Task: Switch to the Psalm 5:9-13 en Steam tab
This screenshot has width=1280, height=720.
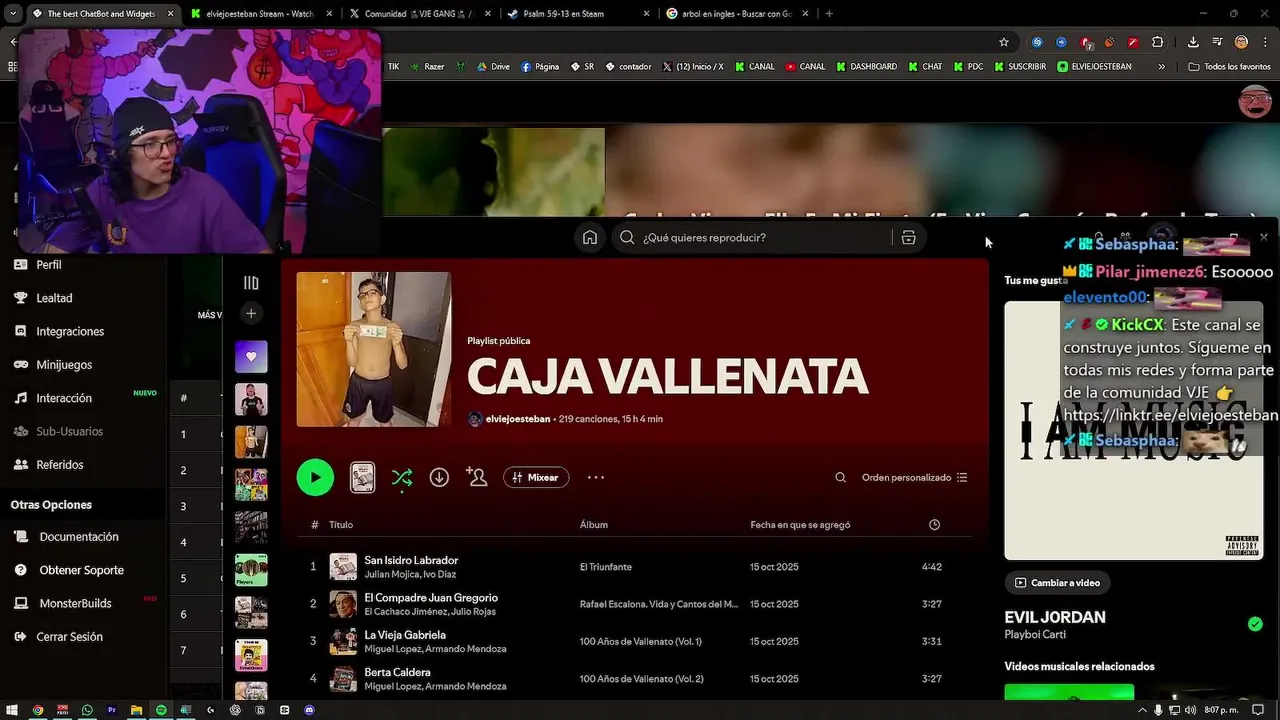Action: [x=577, y=14]
